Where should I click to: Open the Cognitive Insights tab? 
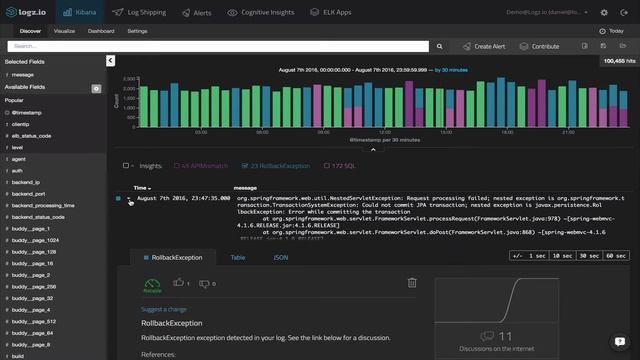(261, 12)
